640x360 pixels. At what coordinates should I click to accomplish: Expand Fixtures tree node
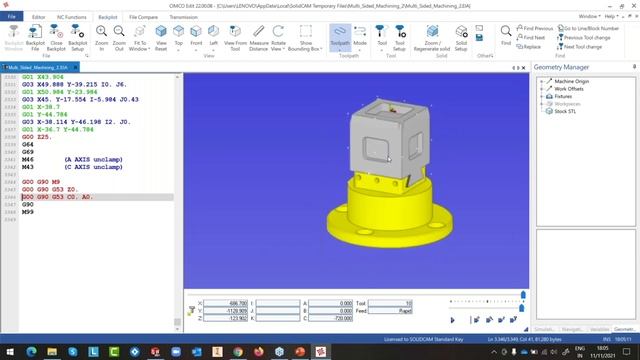pyautogui.click(x=542, y=96)
